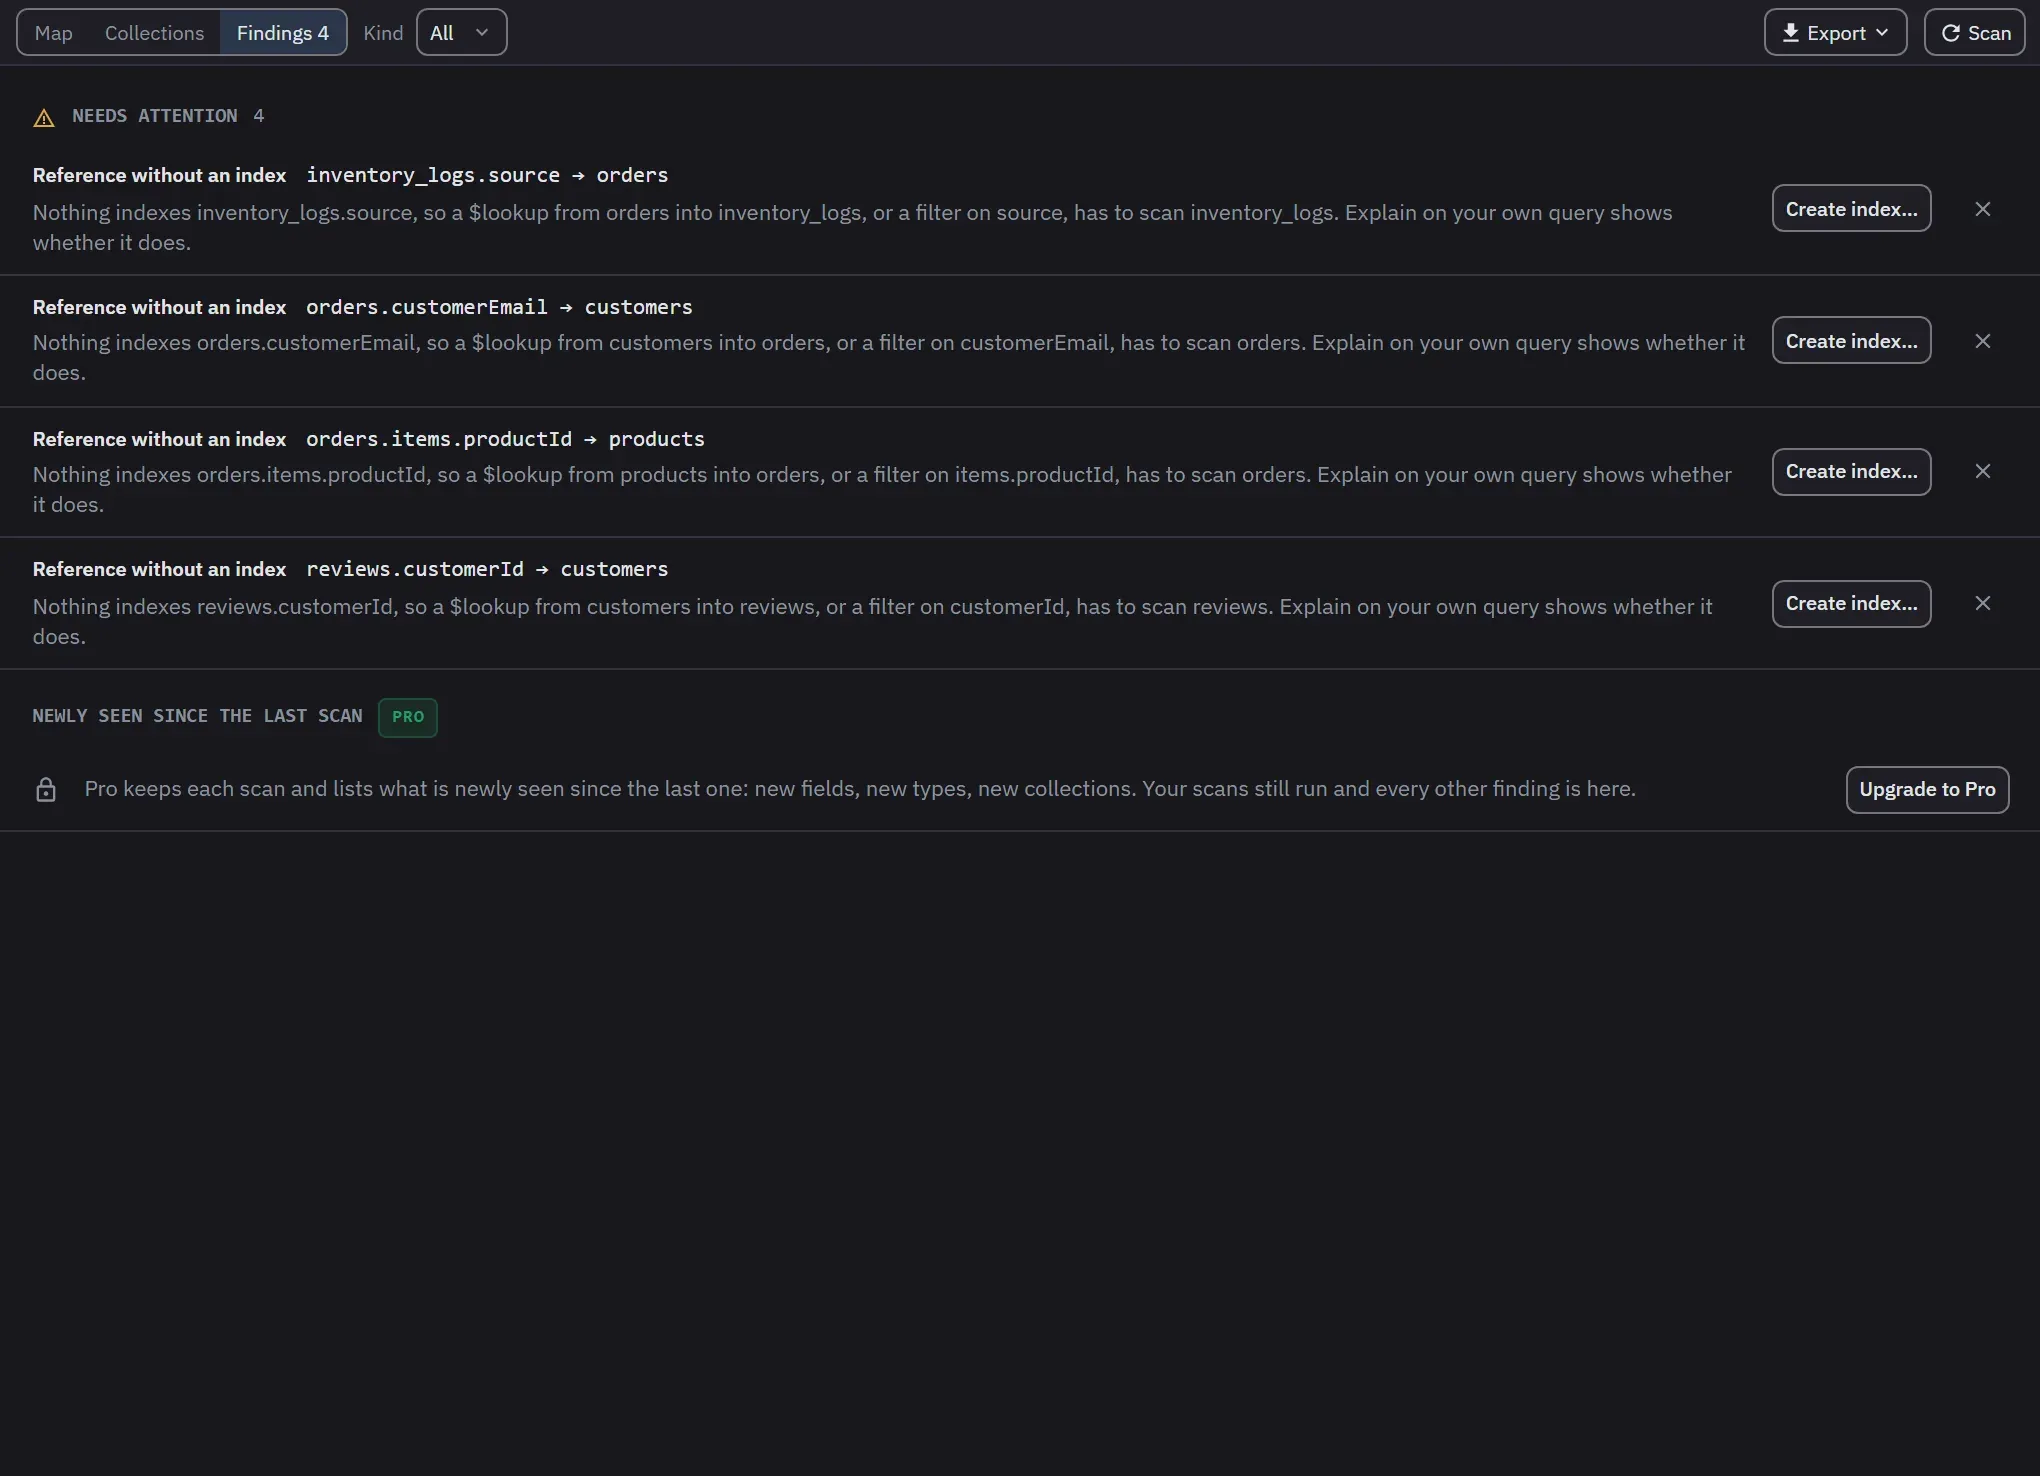Click the Pro keeps each scan message
This screenshot has width=2040, height=1476.
click(x=860, y=789)
